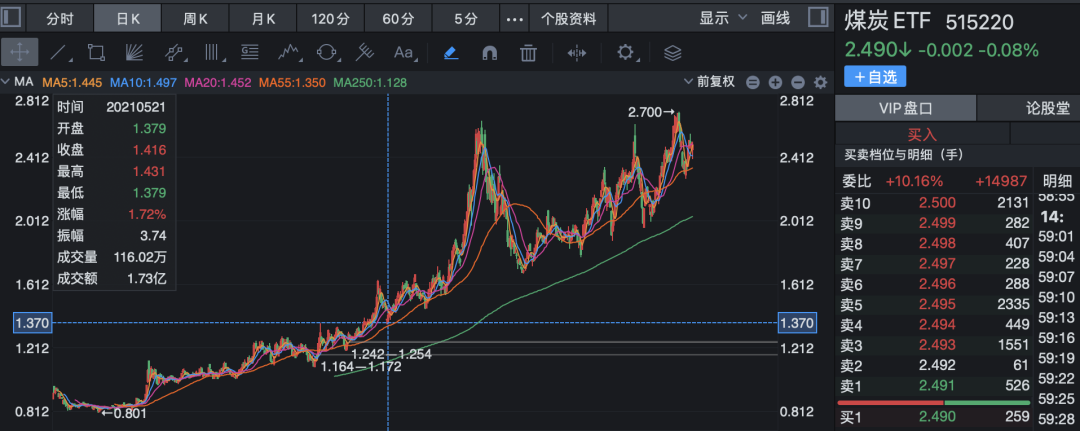
Task: Open the three-dots more periods menu
Action: click(x=515, y=19)
